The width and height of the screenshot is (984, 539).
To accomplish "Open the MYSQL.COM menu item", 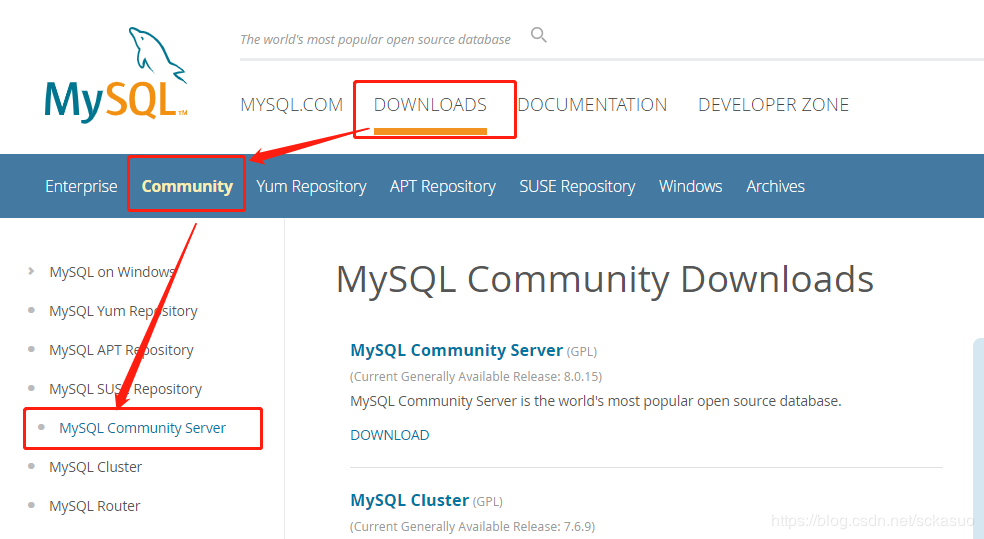I will [x=291, y=105].
